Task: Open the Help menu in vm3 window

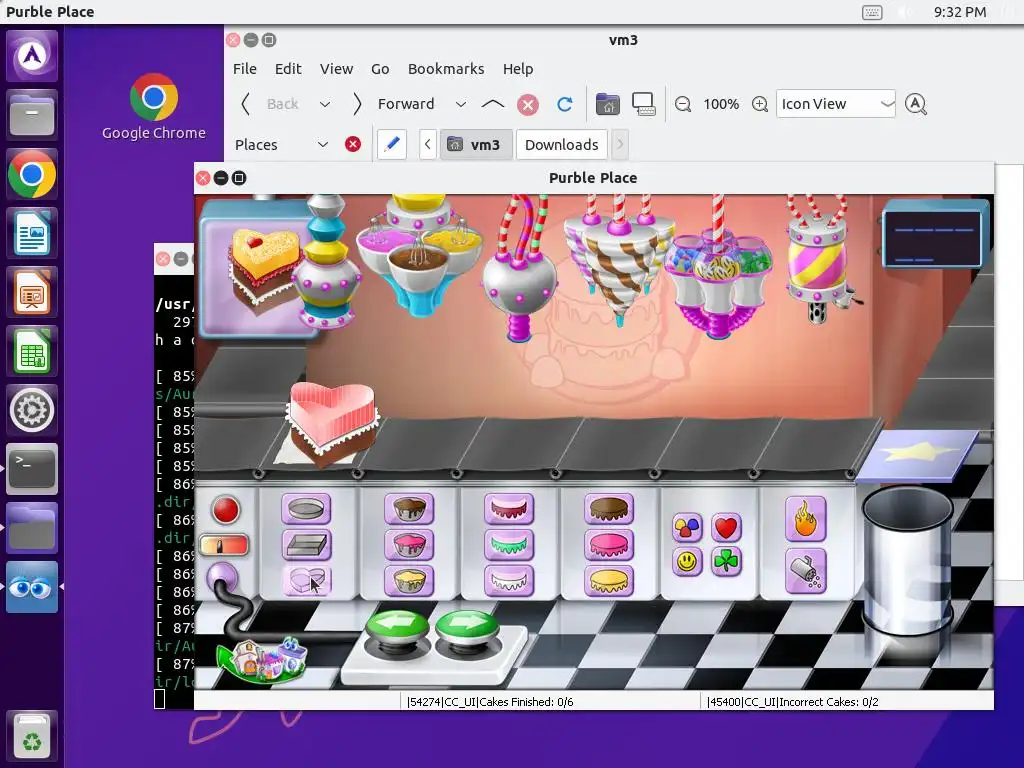Action: (x=518, y=69)
